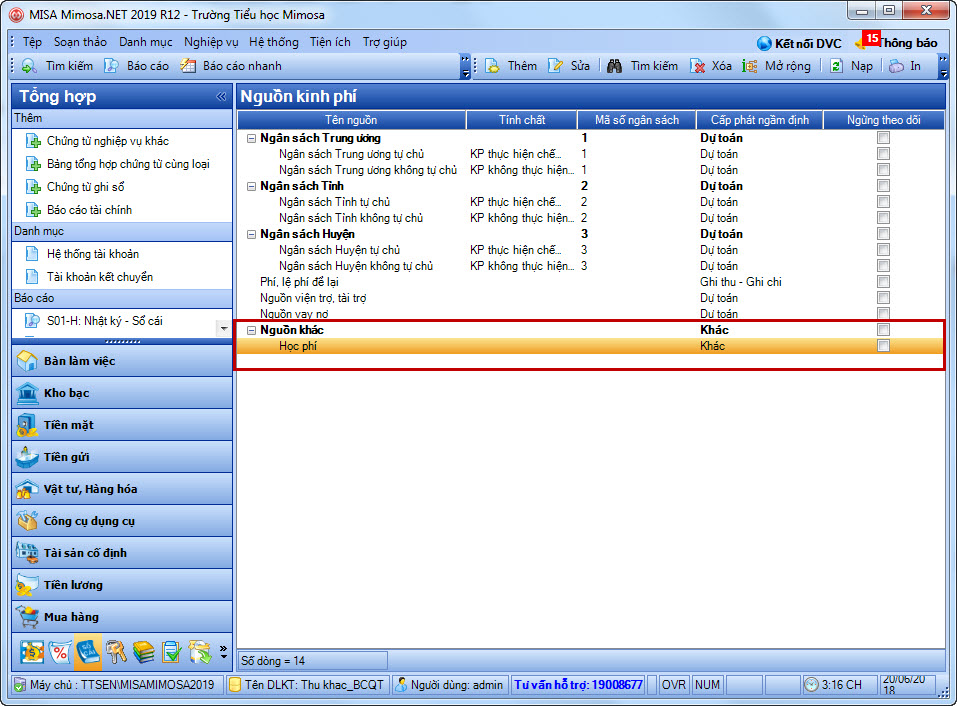Click the Thêm add icon in toolbar
Screen dimensions: 957x706
[493, 66]
